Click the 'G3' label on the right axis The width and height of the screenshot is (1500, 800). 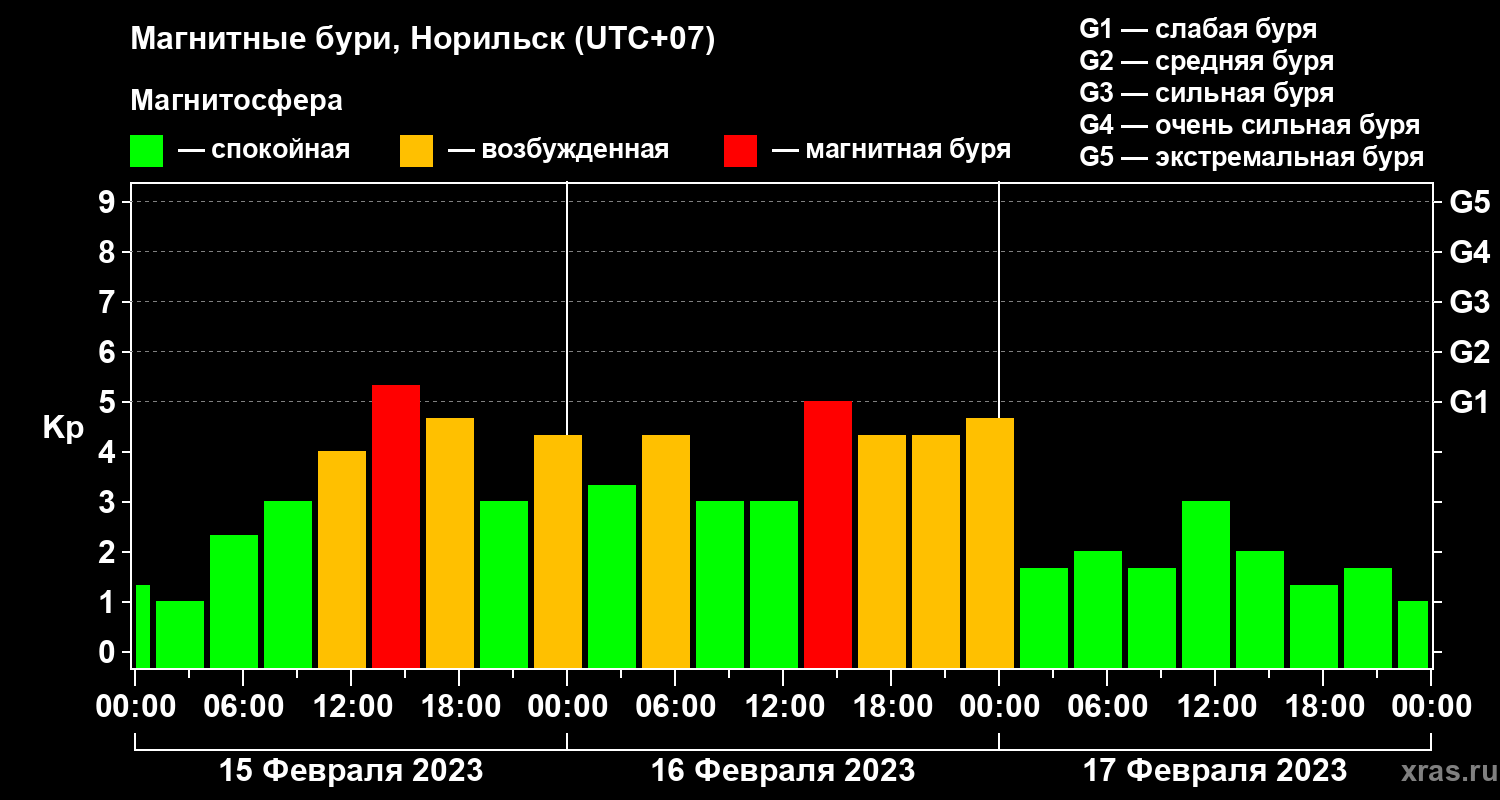click(1470, 302)
